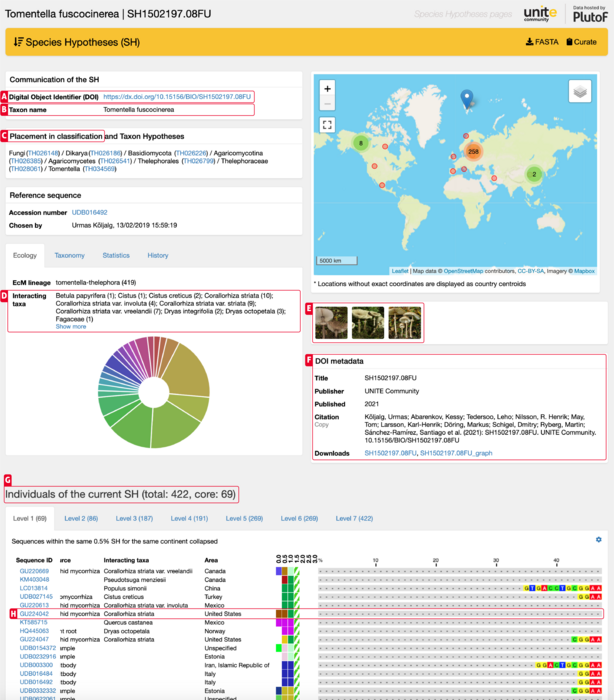Click the Curate button
614x700 pixels.
coord(583,41)
